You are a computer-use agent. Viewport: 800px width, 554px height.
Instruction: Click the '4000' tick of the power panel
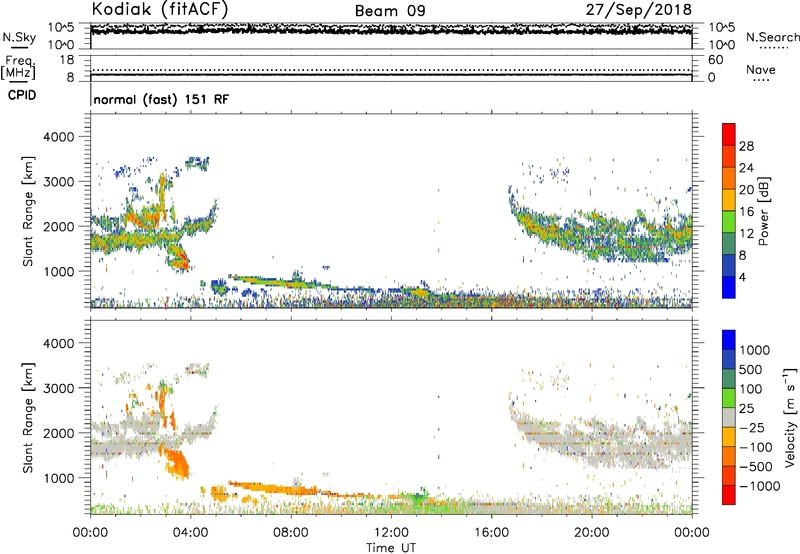pyautogui.click(x=58, y=137)
